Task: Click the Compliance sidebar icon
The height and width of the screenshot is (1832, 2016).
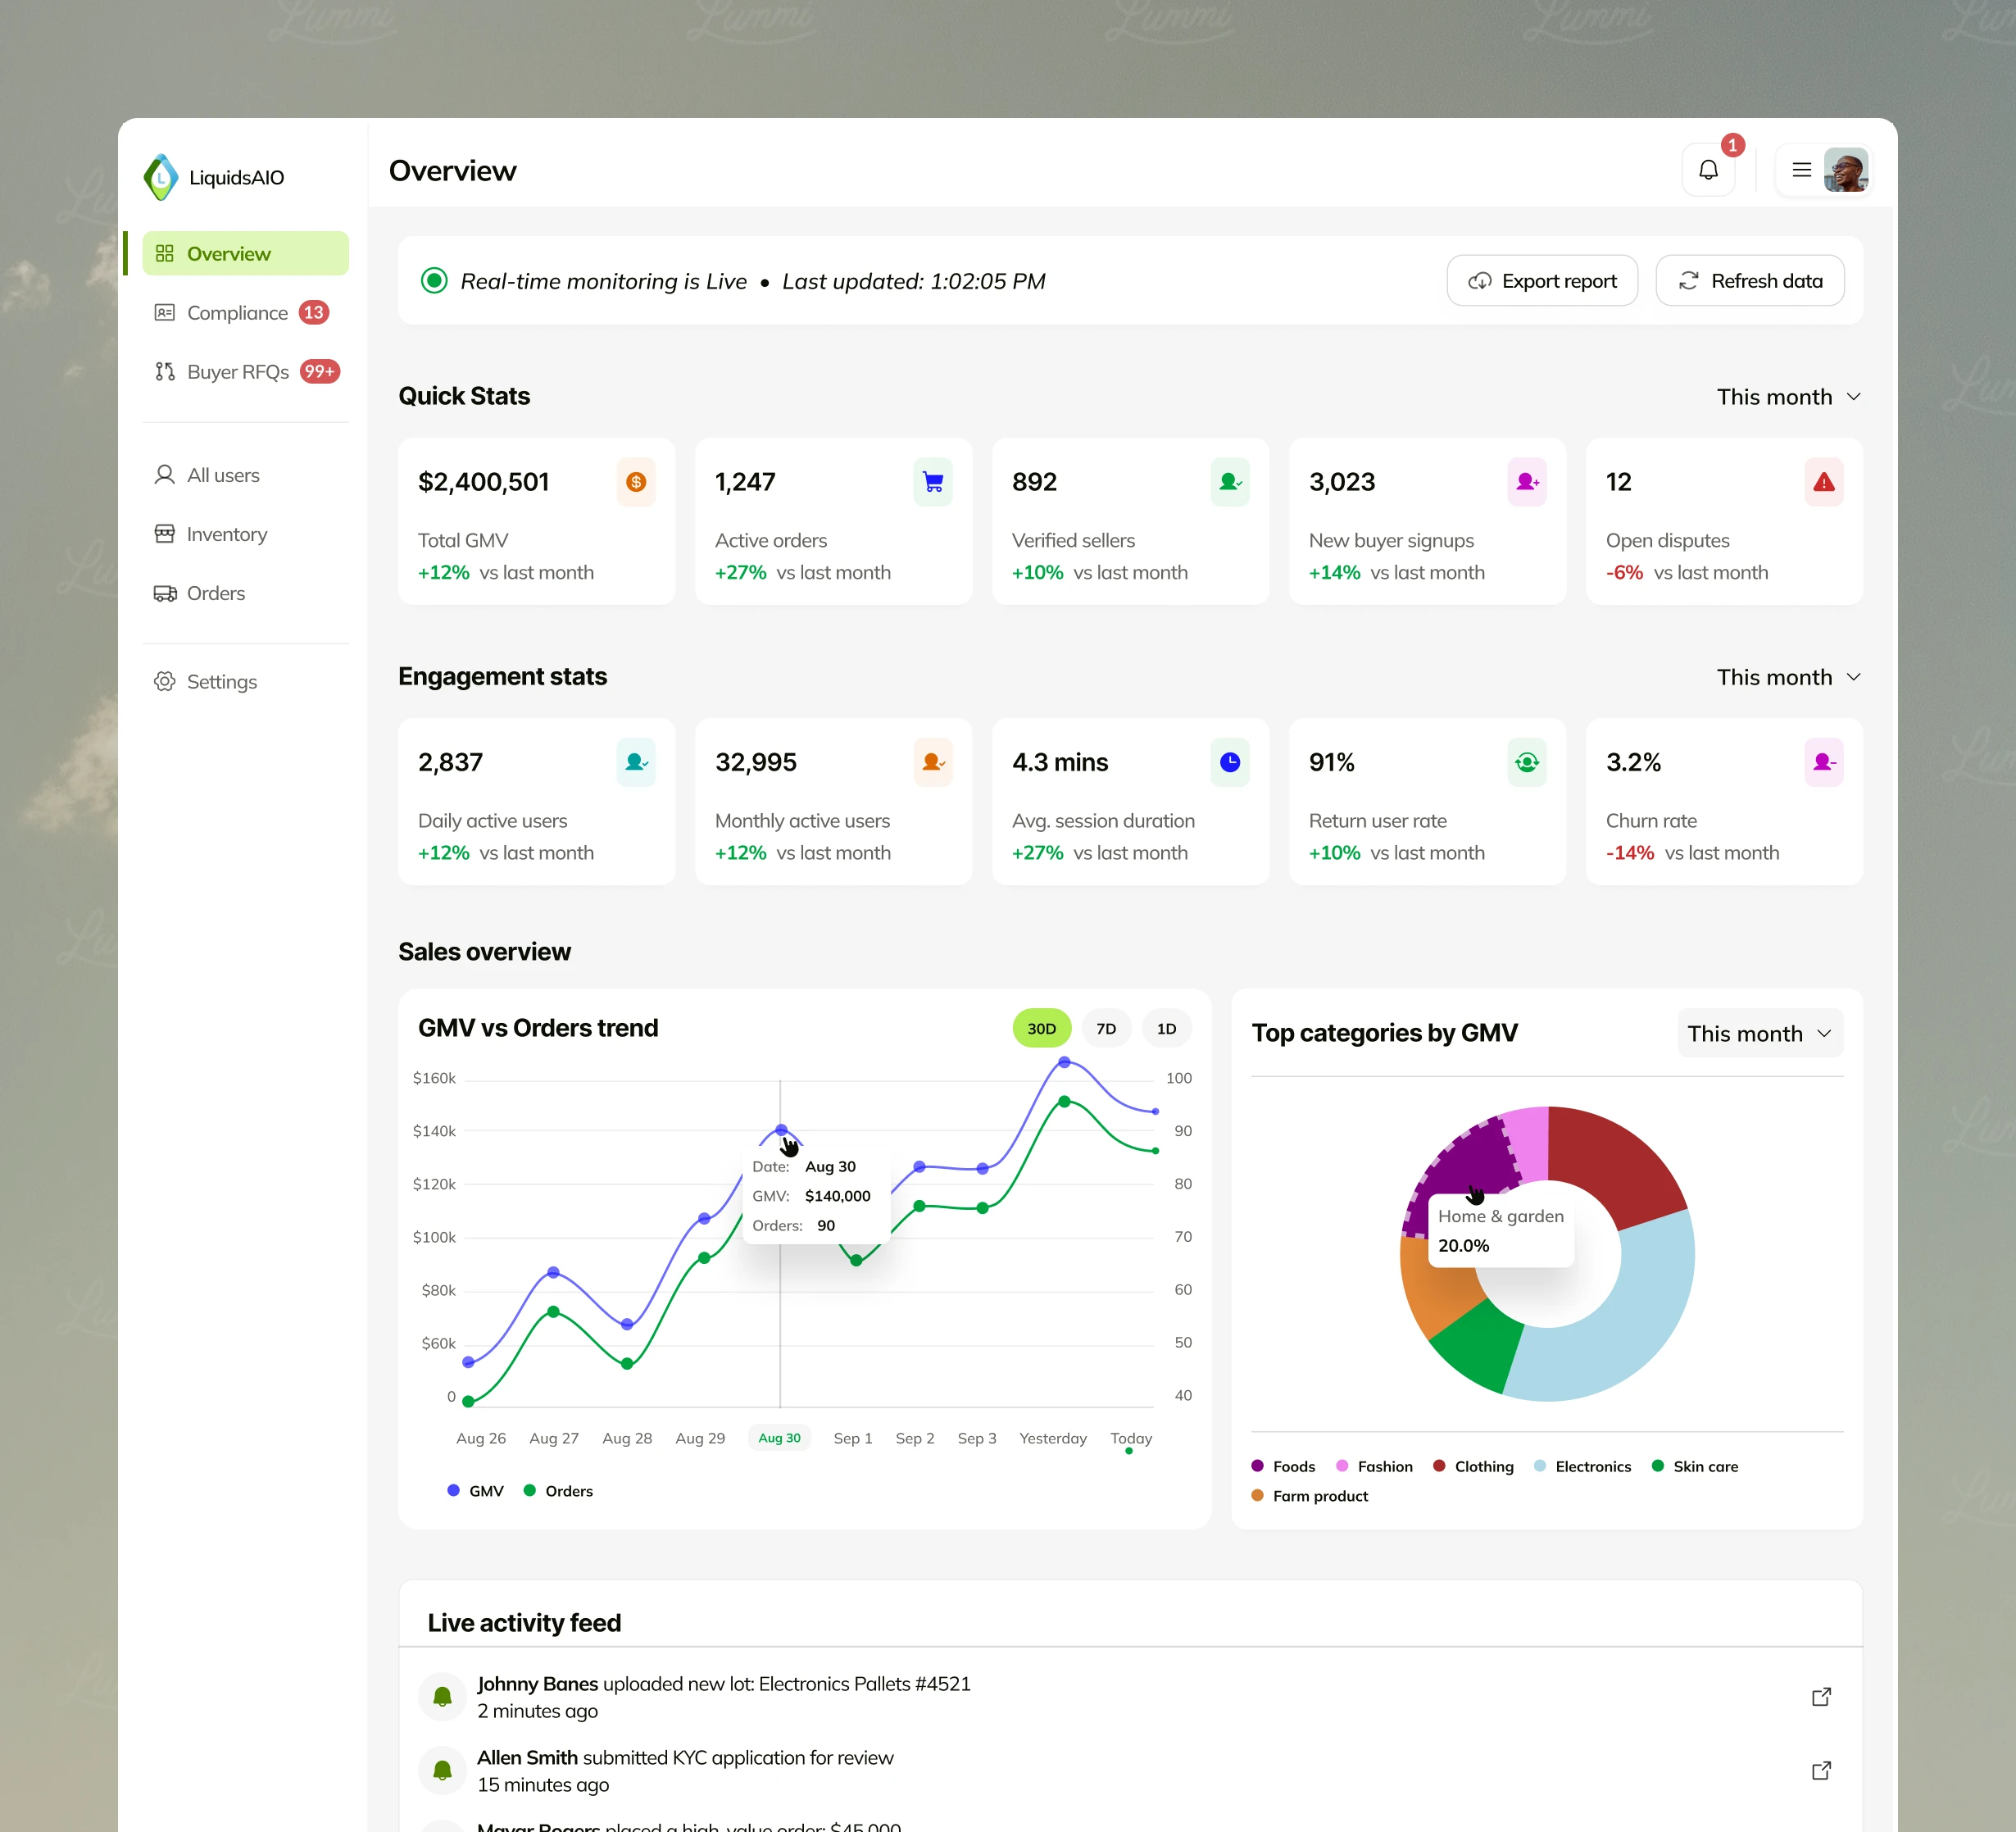Action: (165, 313)
